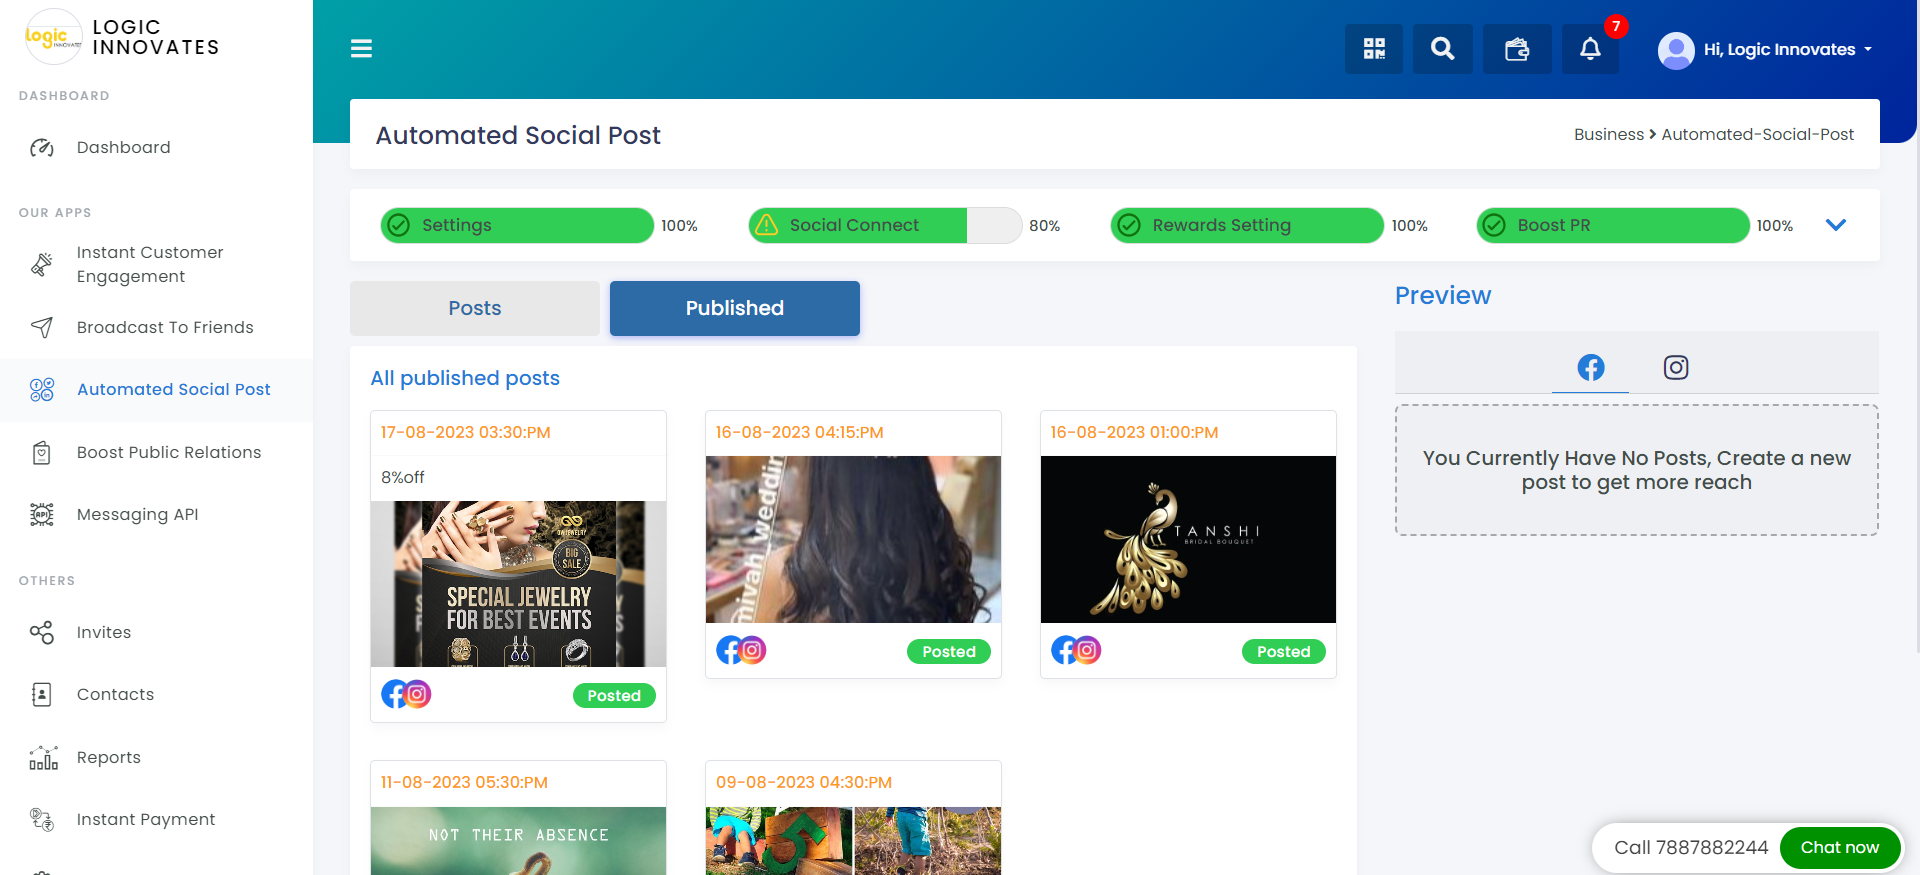This screenshot has height=875, width=1920.
Task: Open Contacts in sidebar
Action: 116,695
